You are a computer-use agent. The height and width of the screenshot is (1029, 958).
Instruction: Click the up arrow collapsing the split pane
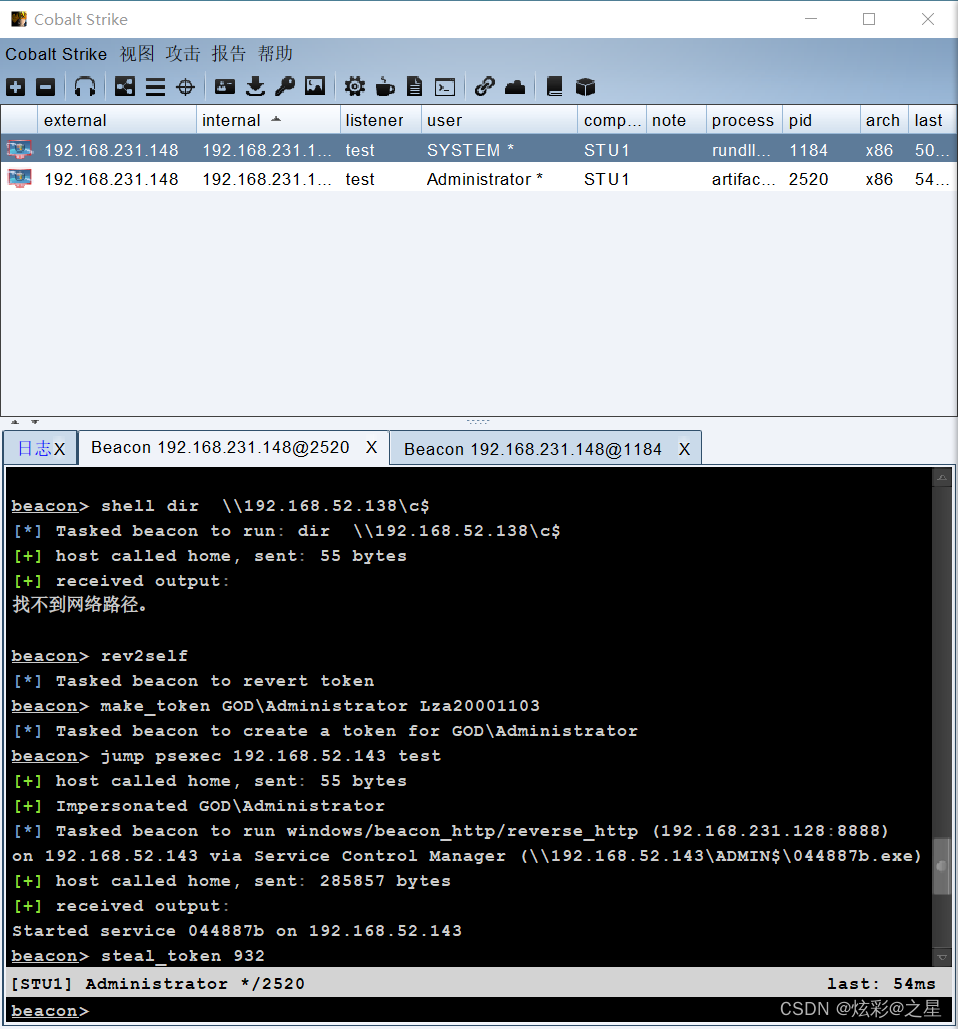(x=15, y=422)
